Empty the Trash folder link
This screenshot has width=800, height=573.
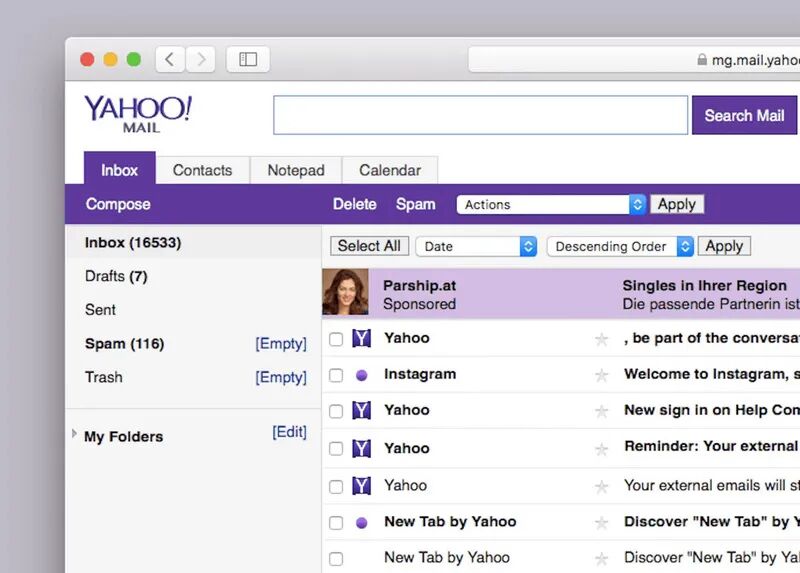click(x=281, y=377)
